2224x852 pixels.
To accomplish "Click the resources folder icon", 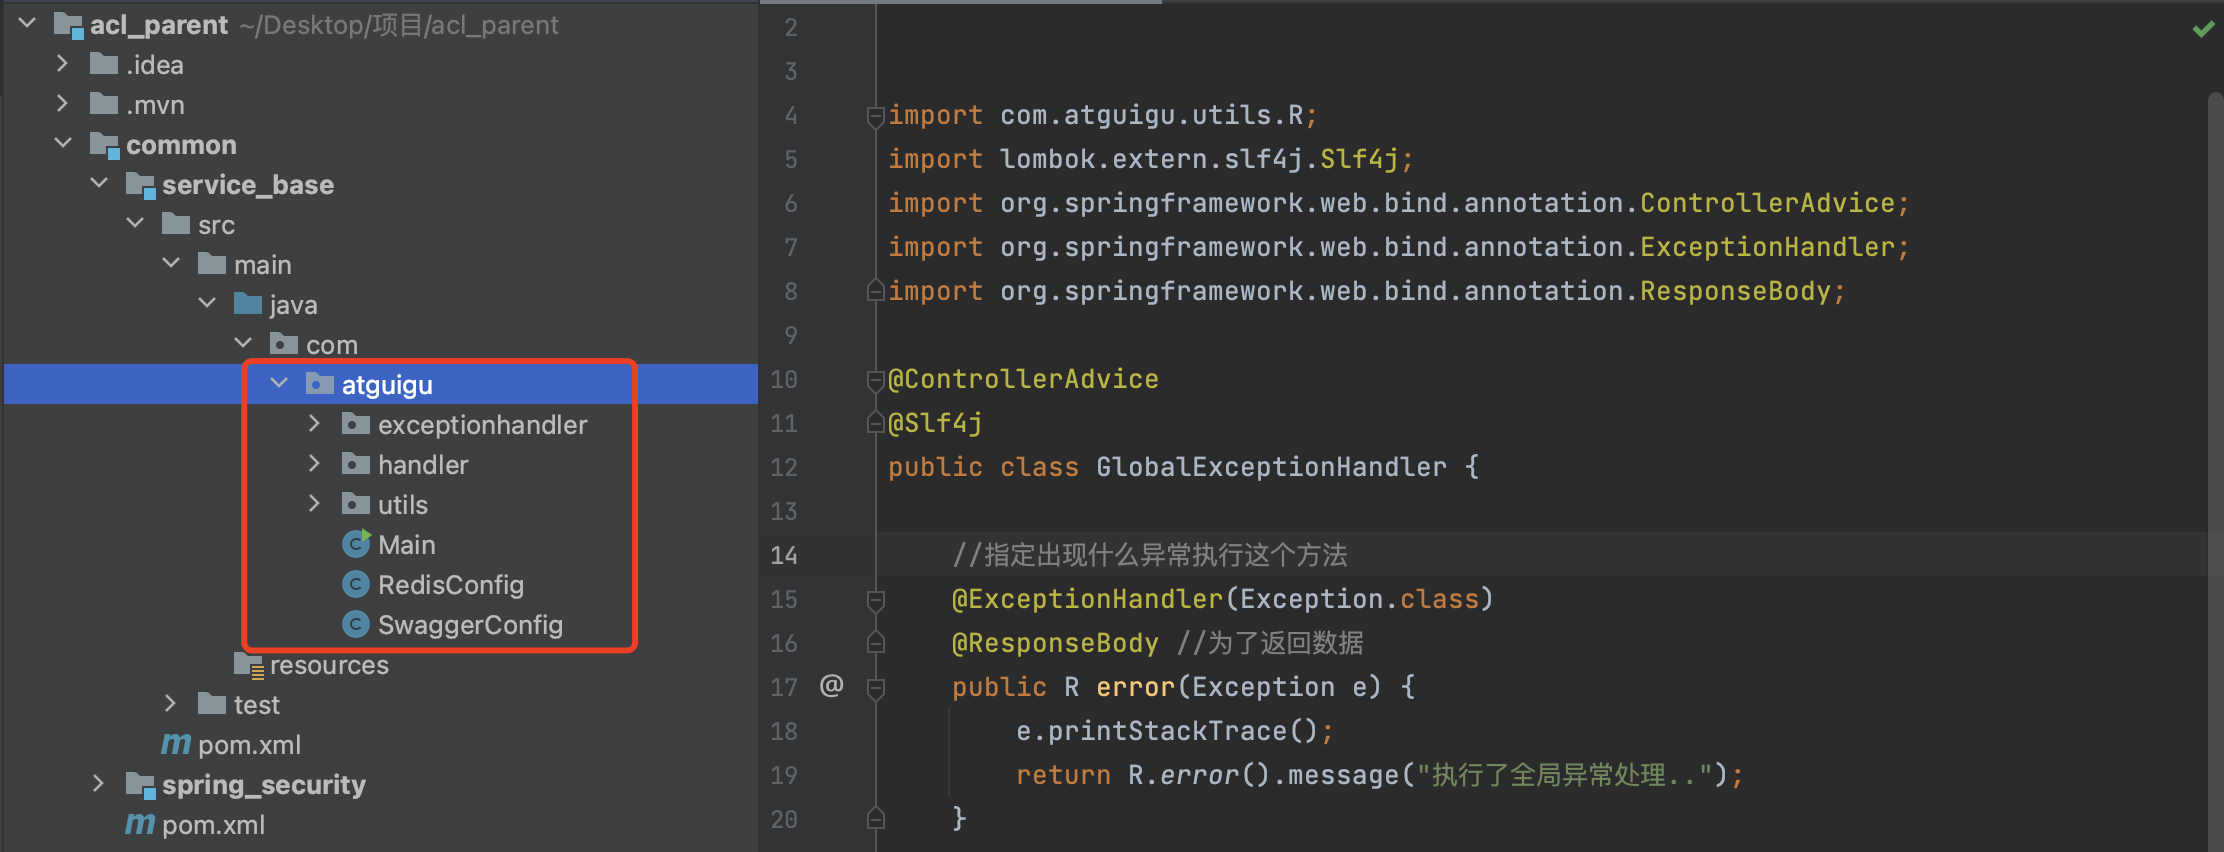I will pyautogui.click(x=249, y=665).
